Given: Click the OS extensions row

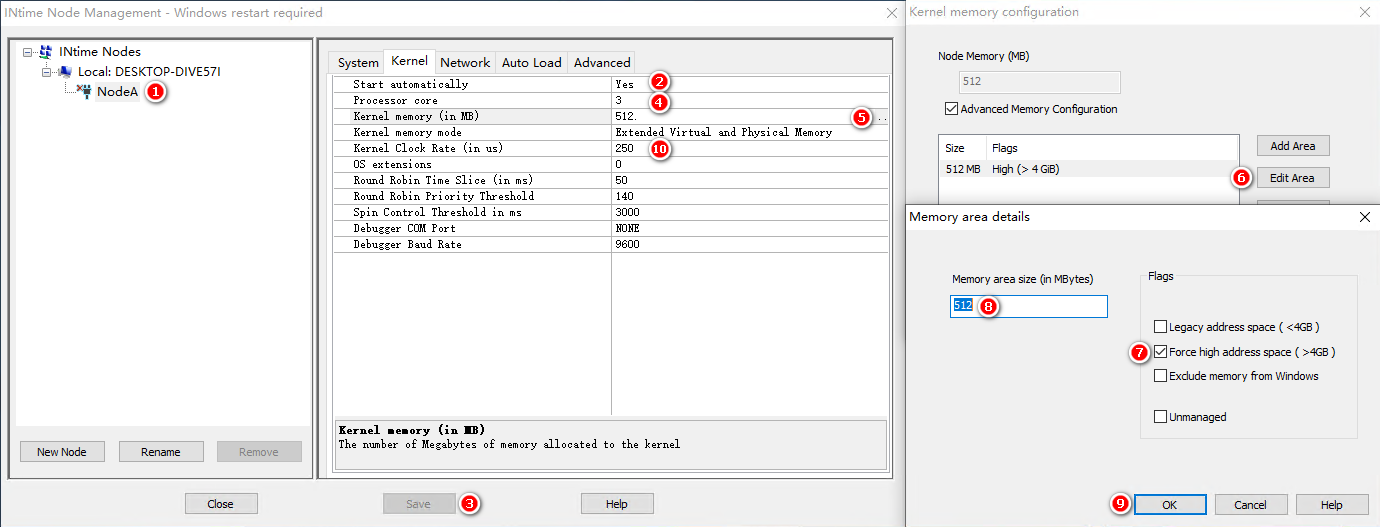Looking at the screenshot, I should (x=611, y=165).
